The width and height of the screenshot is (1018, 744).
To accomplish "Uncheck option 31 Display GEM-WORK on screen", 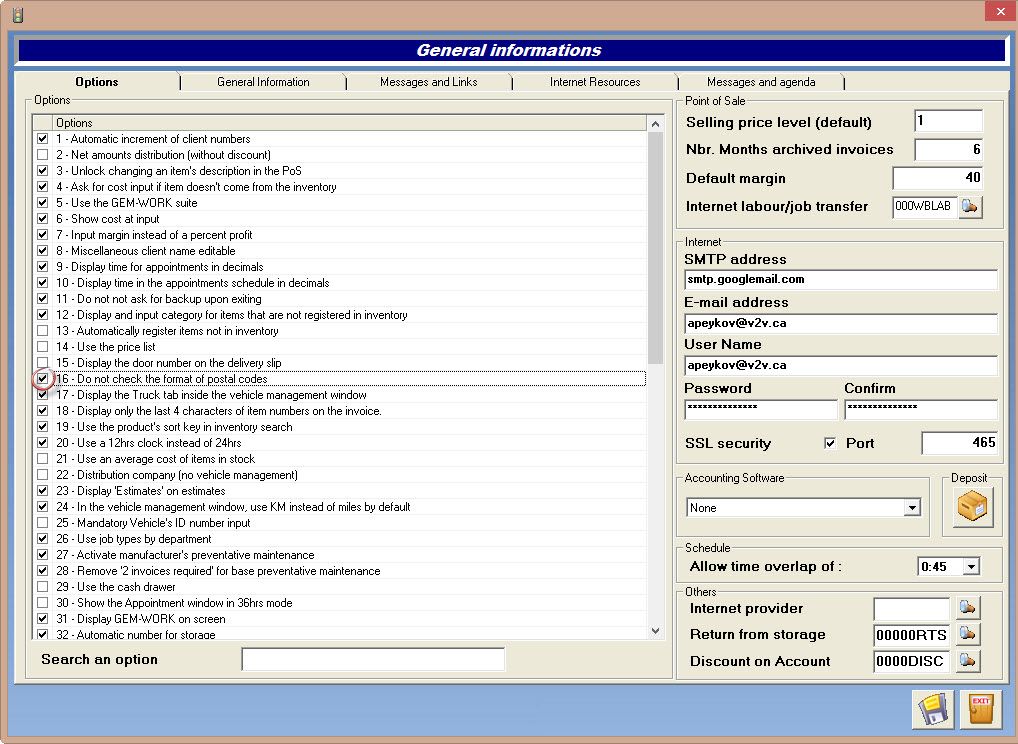I will point(42,619).
